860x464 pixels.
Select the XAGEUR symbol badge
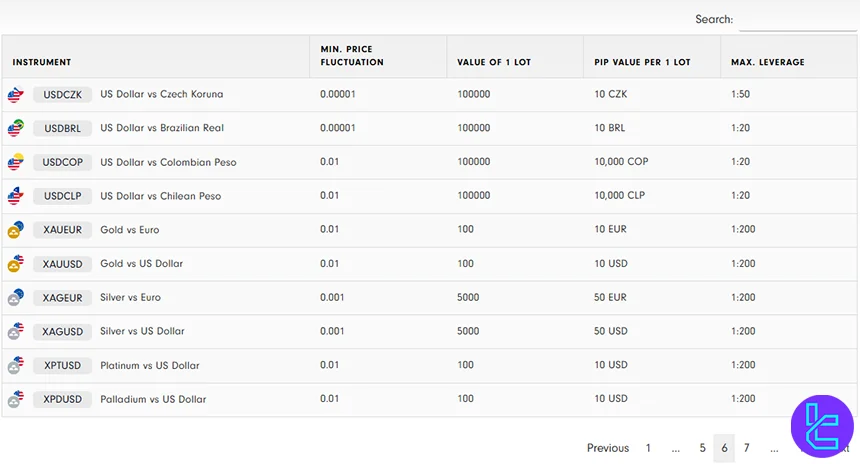coord(63,298)
